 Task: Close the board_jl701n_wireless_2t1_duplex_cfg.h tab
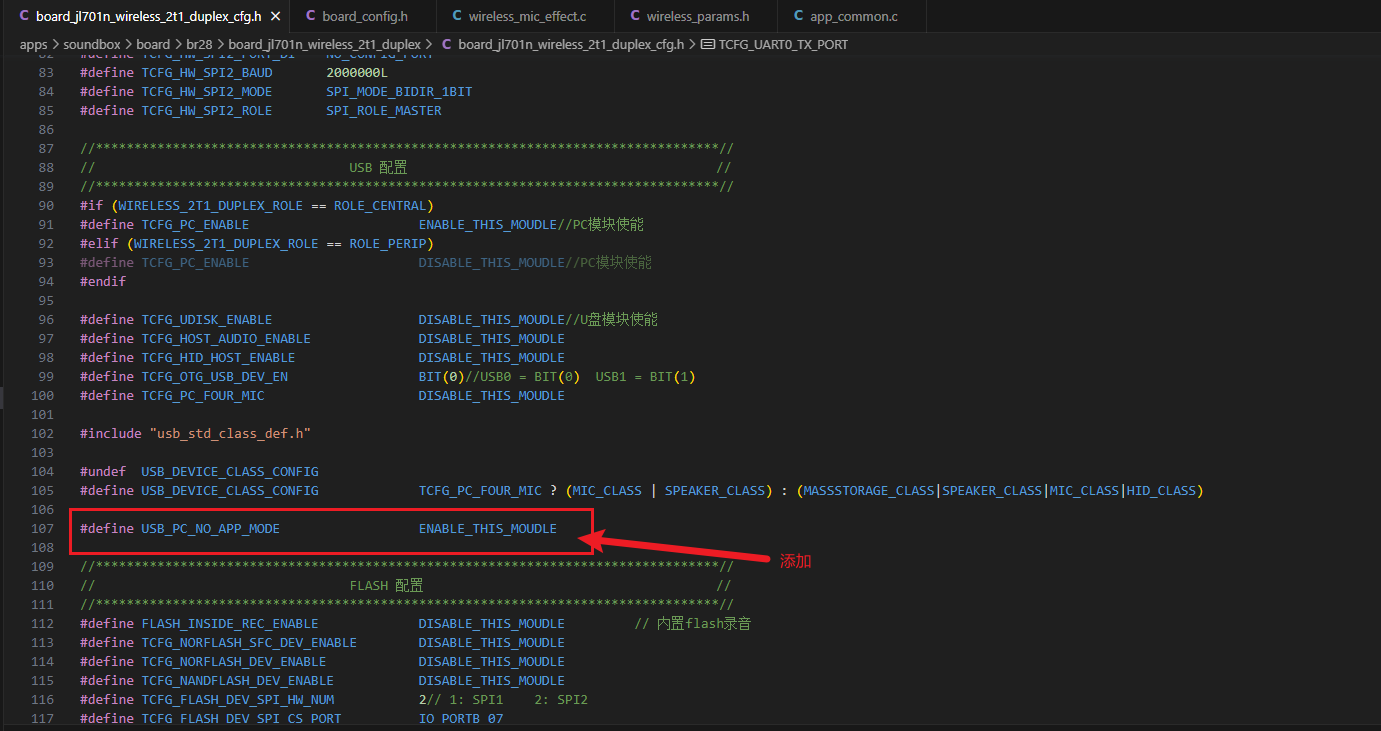[x=275, y=16]
